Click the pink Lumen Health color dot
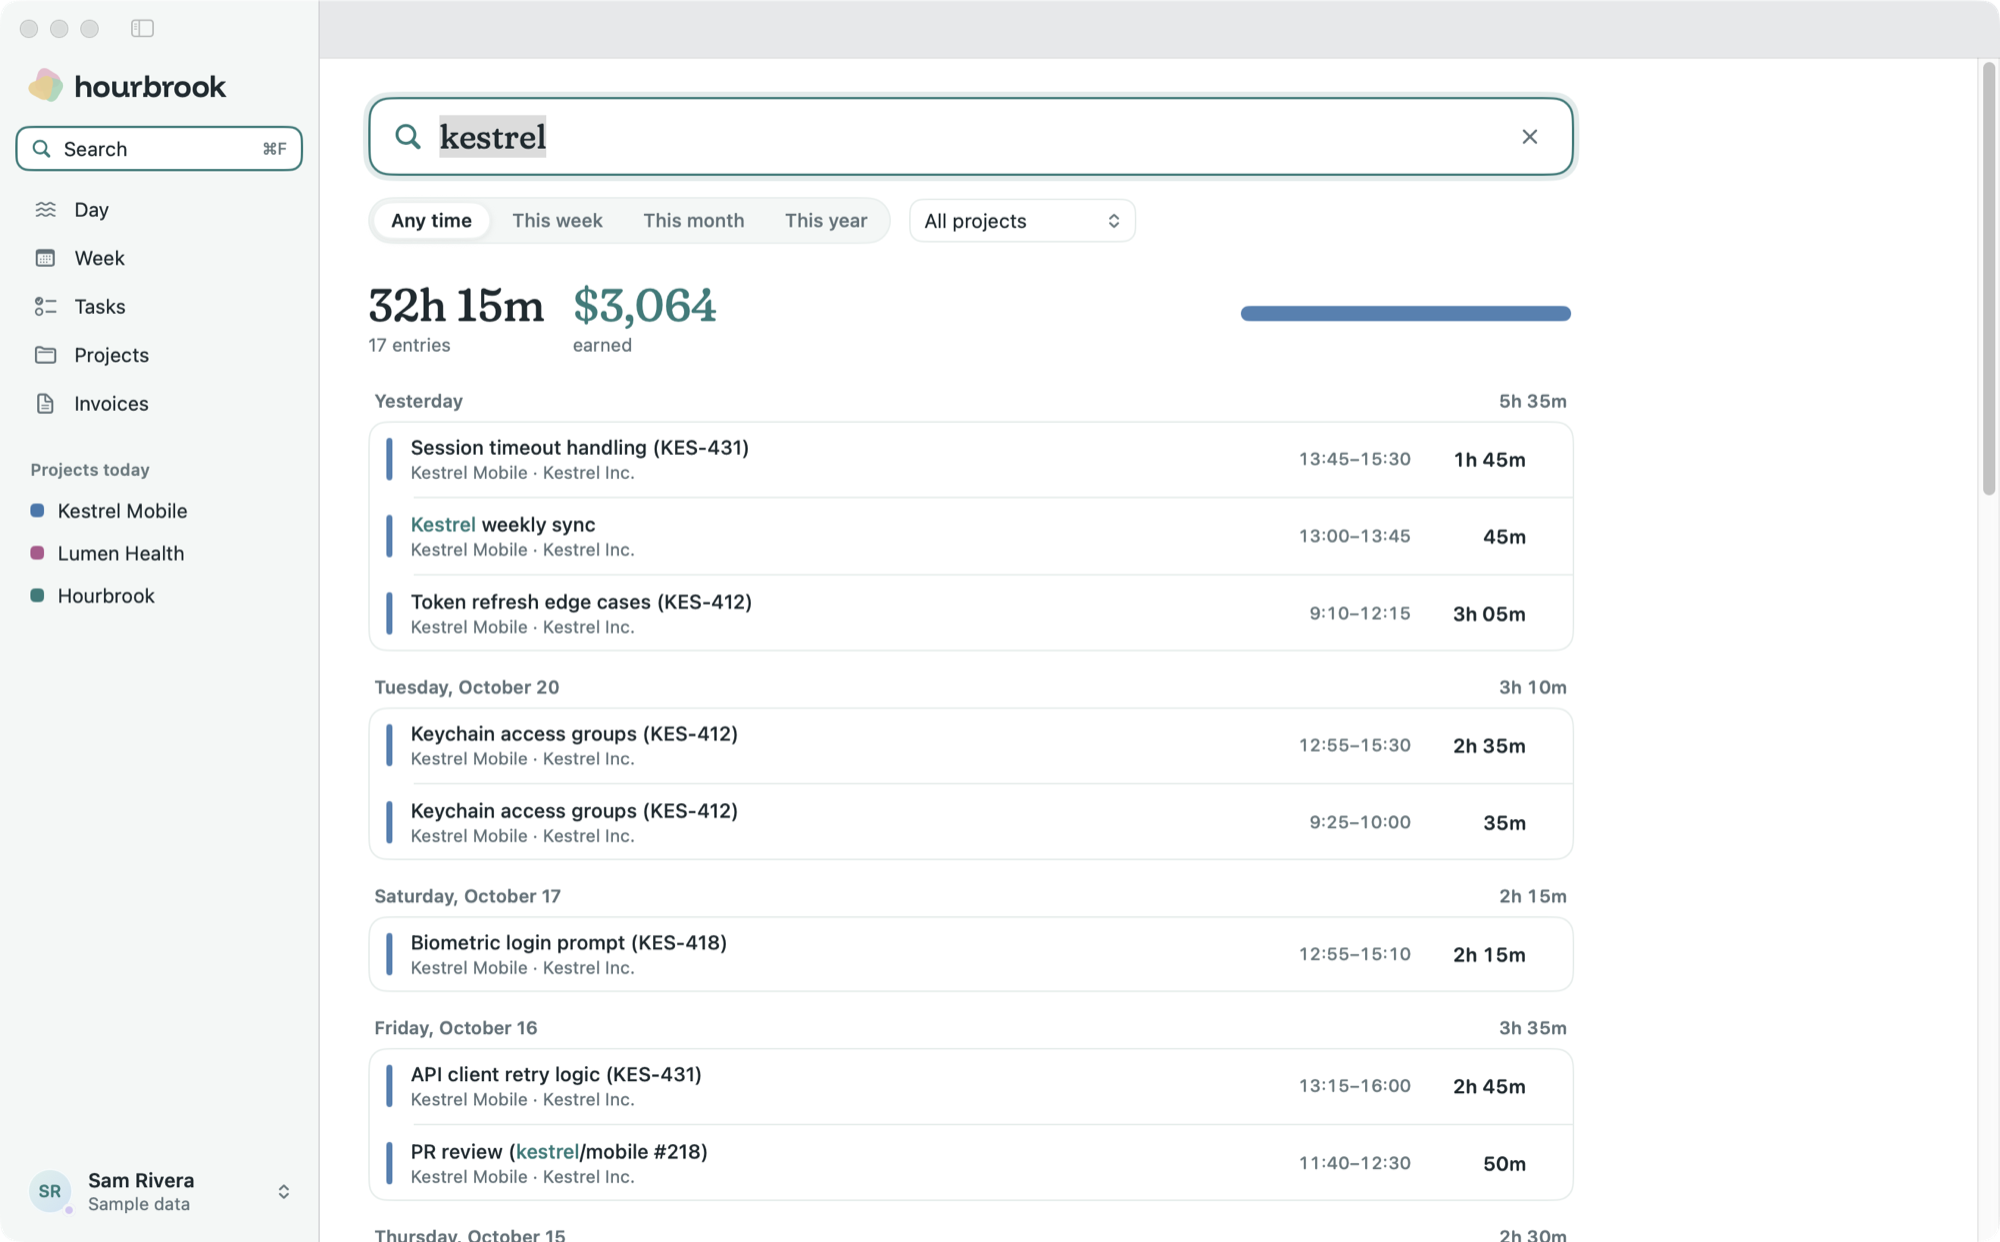The height and width of the screenshot is (1242, 2000). click(x=37, y=553)
